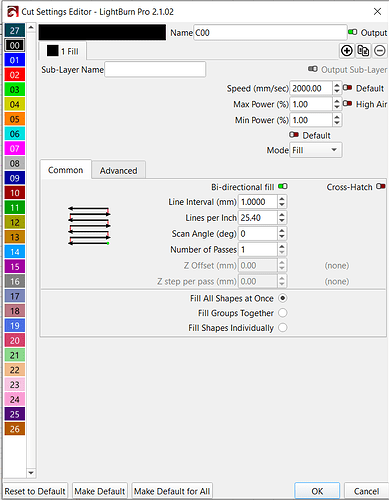Select layer 25 dark purple swatch
This screenshot has width=389, height=500.
click(x=15, y=414)
